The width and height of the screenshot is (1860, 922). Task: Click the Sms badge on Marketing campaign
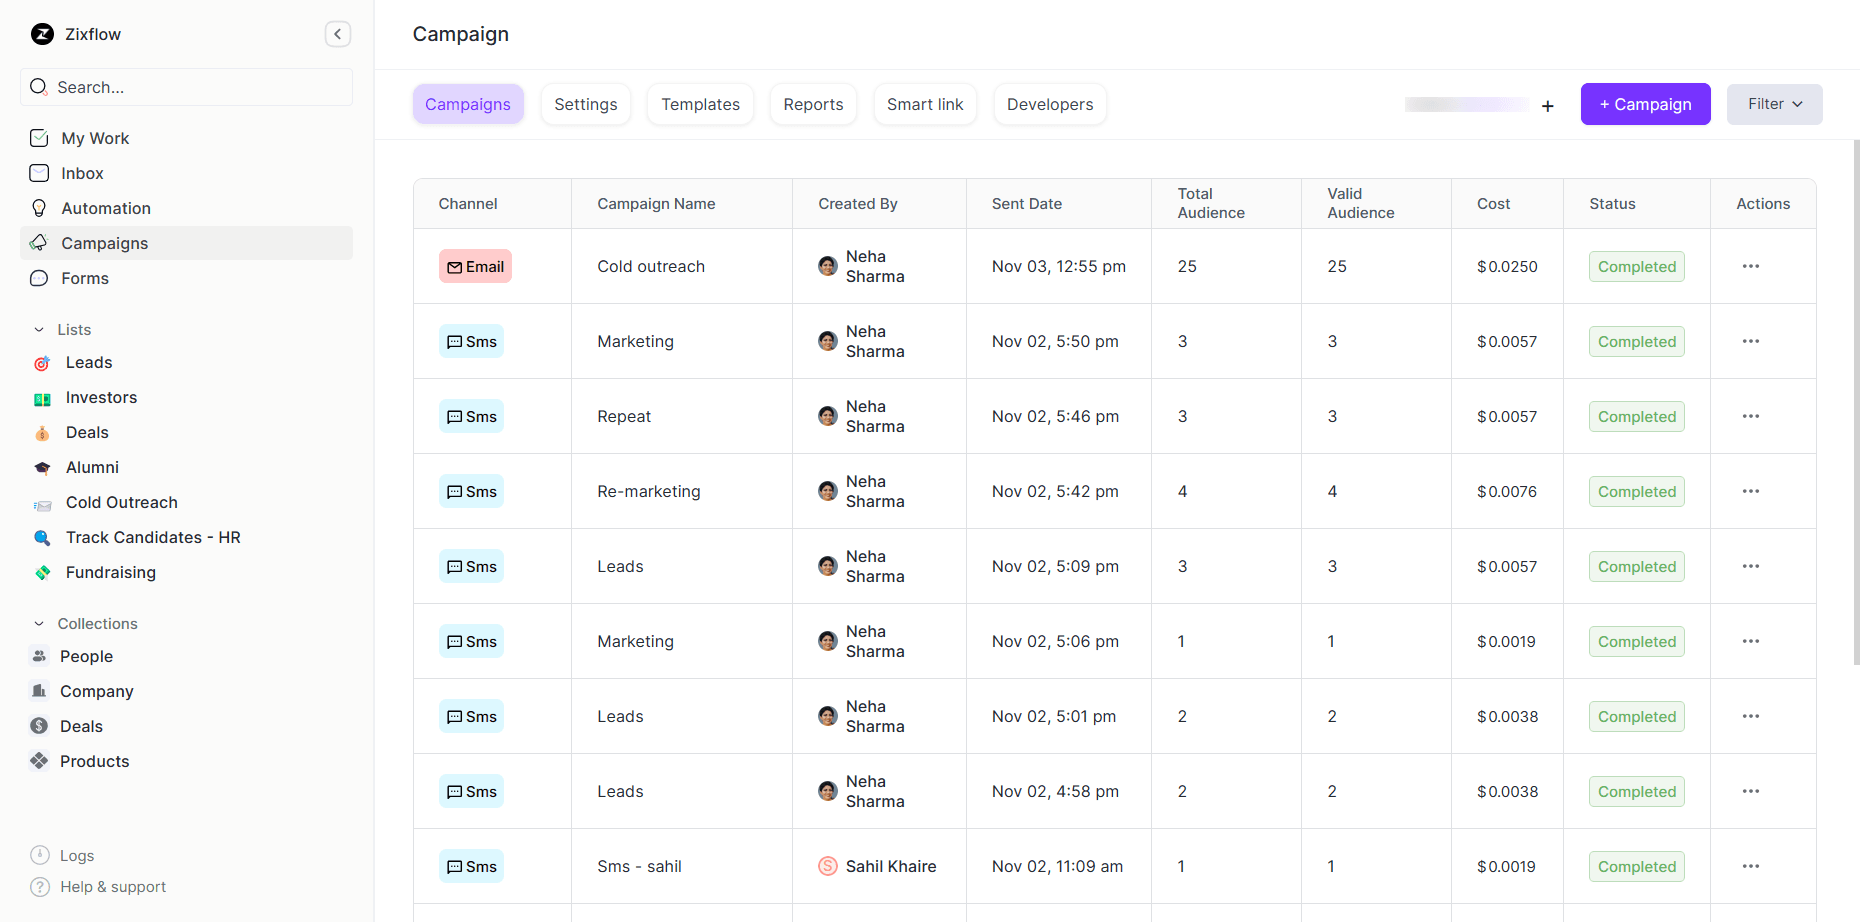471,341
